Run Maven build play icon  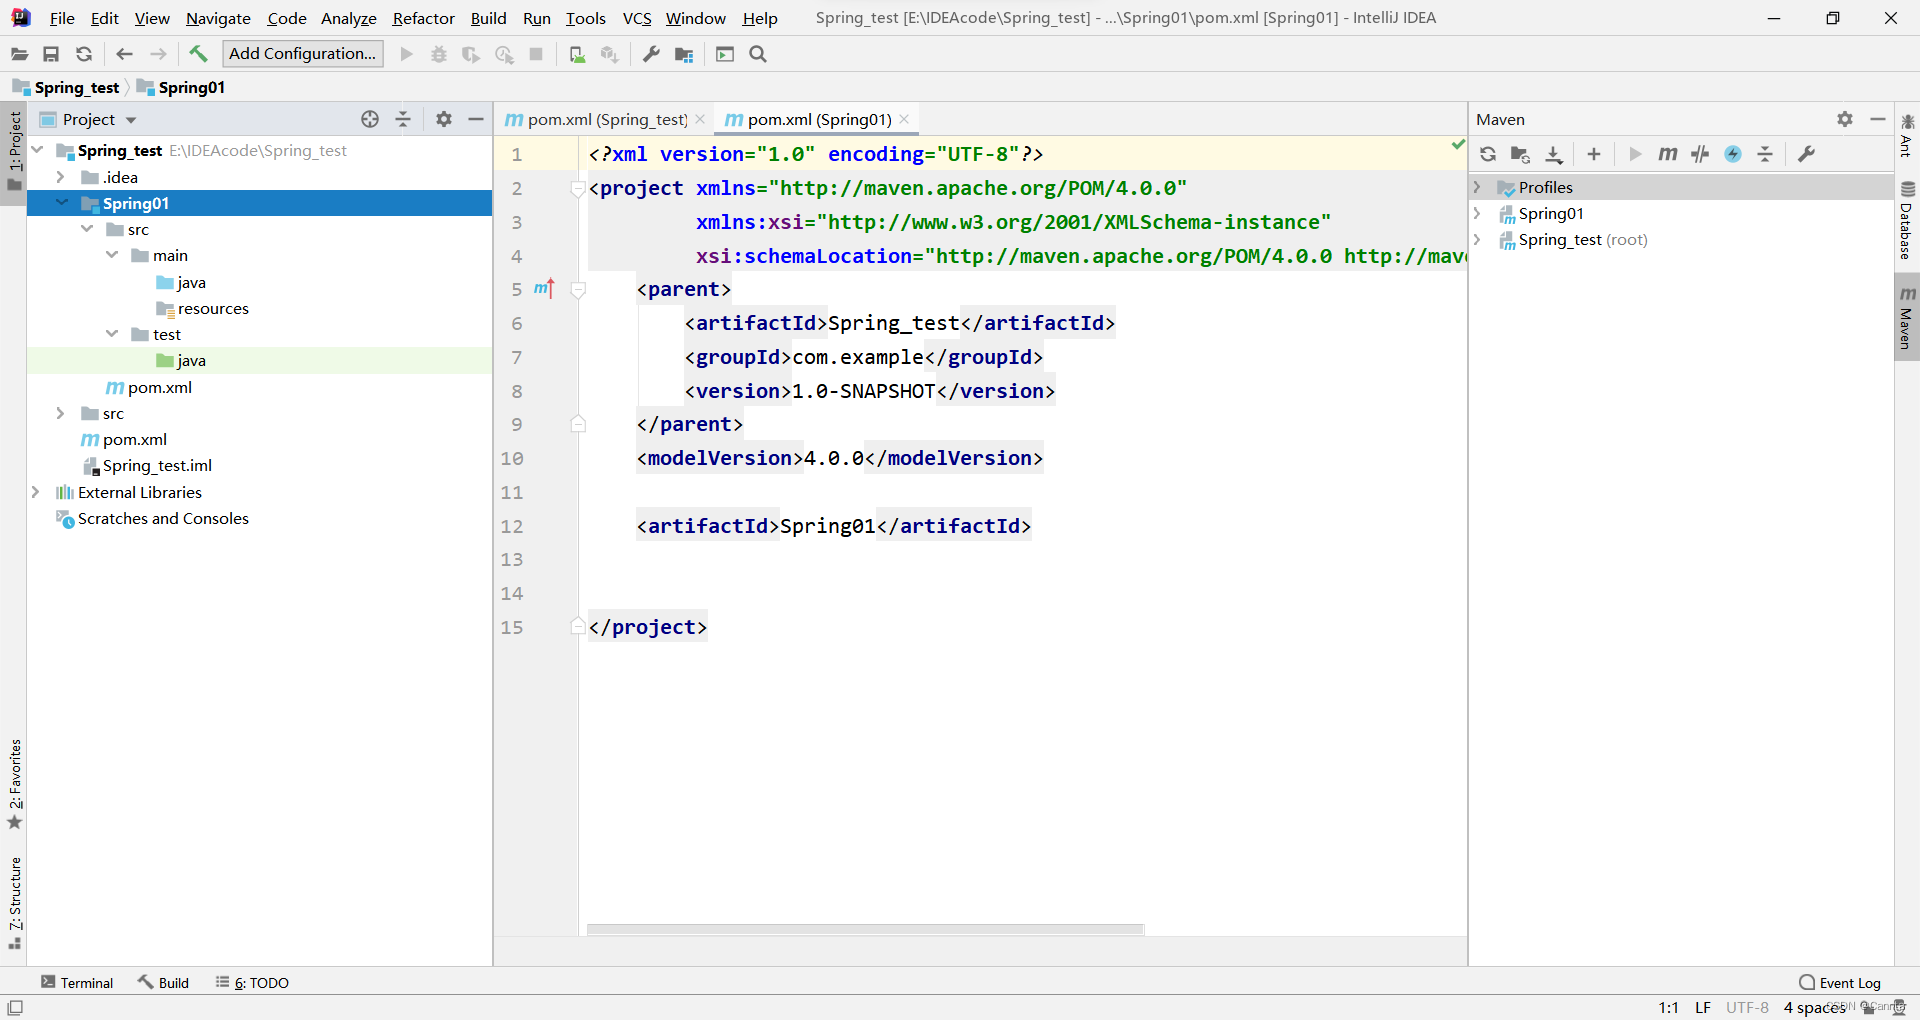[x=1635, y=154]
